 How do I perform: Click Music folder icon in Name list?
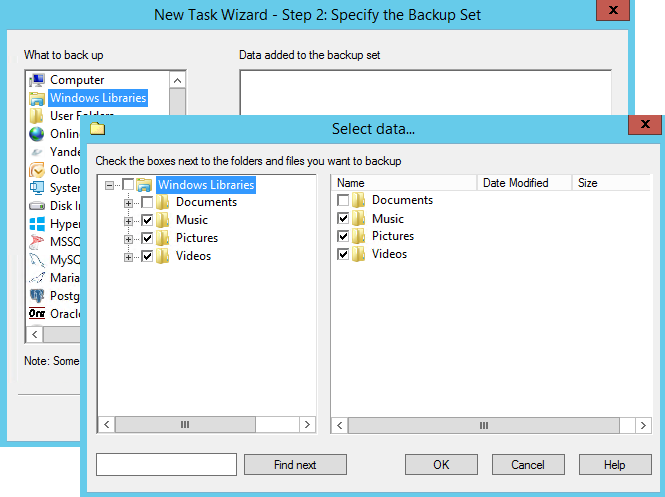pos(359,218)
